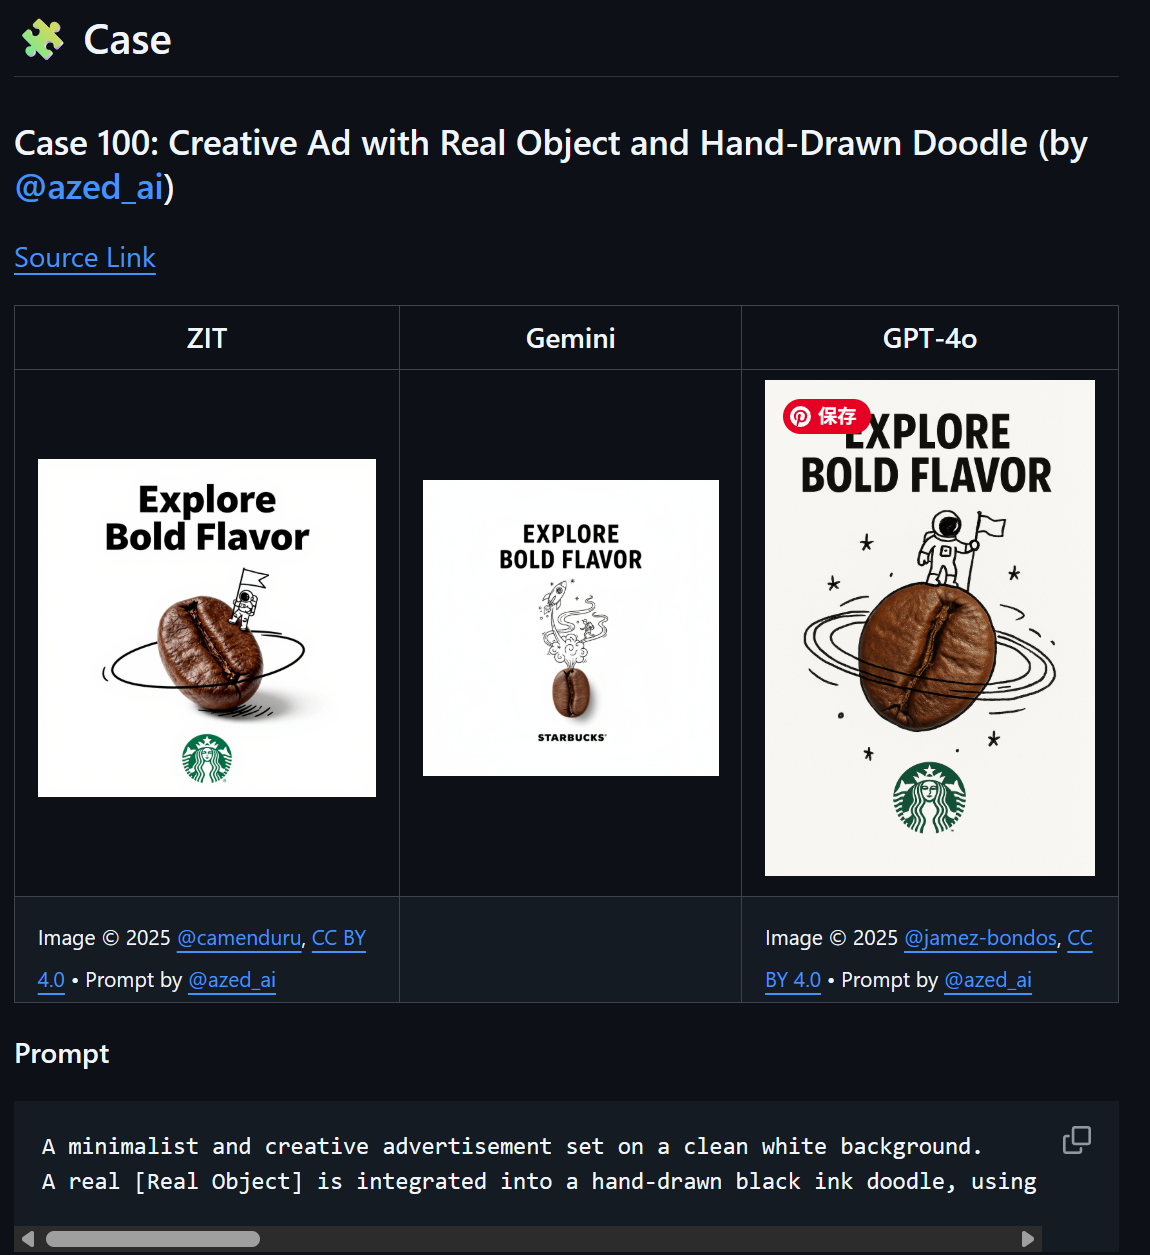1150x1255 pixels.
Task: Click inside the prompt code block text
Action: pos(539,1164)
